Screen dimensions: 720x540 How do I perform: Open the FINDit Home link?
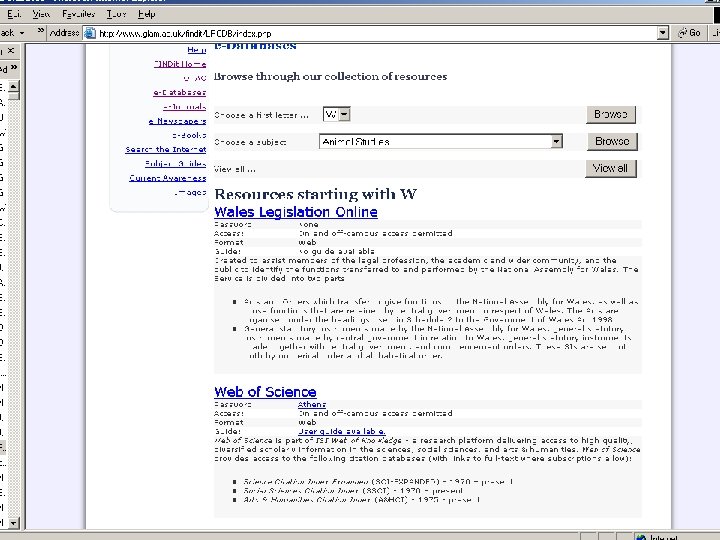click(x=180, y=64)
